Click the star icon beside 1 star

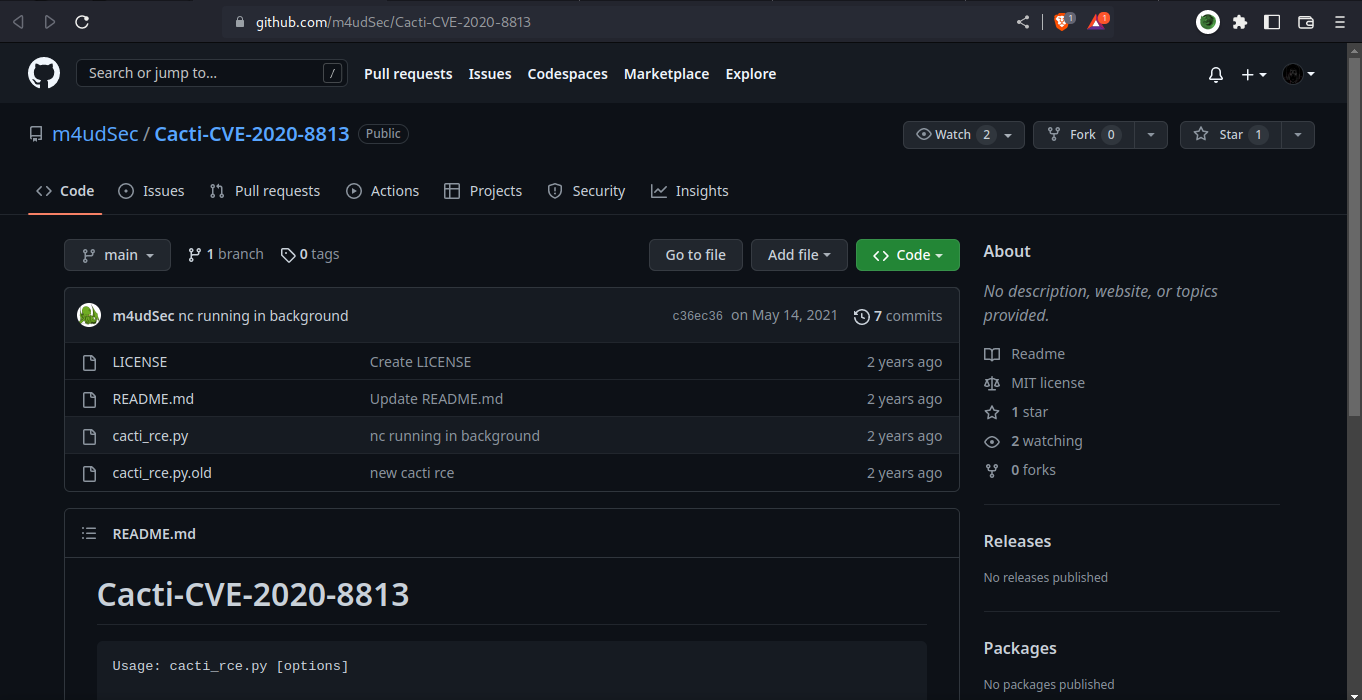coord(992,412)
